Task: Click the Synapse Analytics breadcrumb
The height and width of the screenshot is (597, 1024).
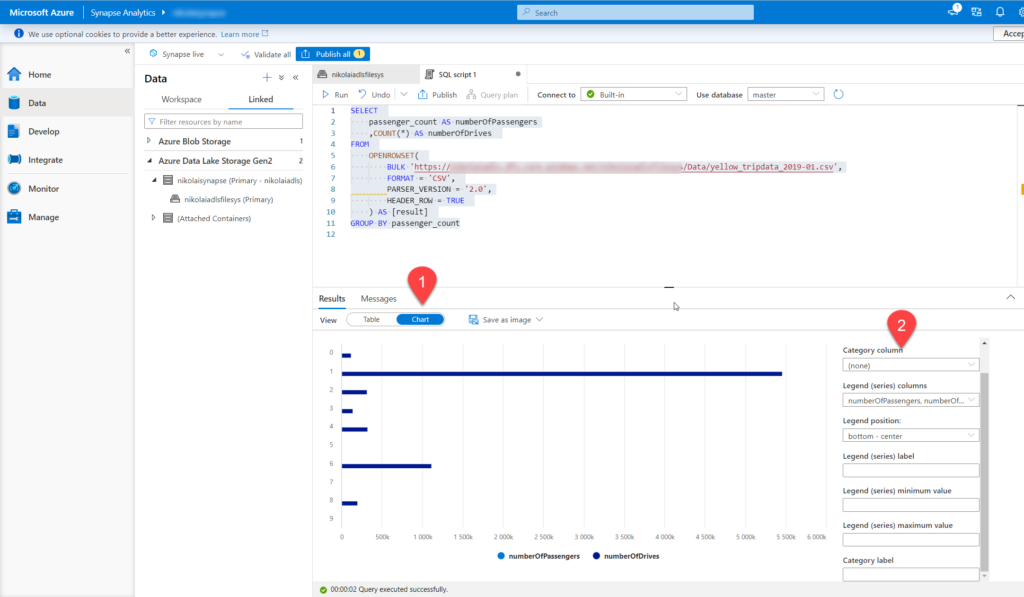Action: click(x=123, y=12)
